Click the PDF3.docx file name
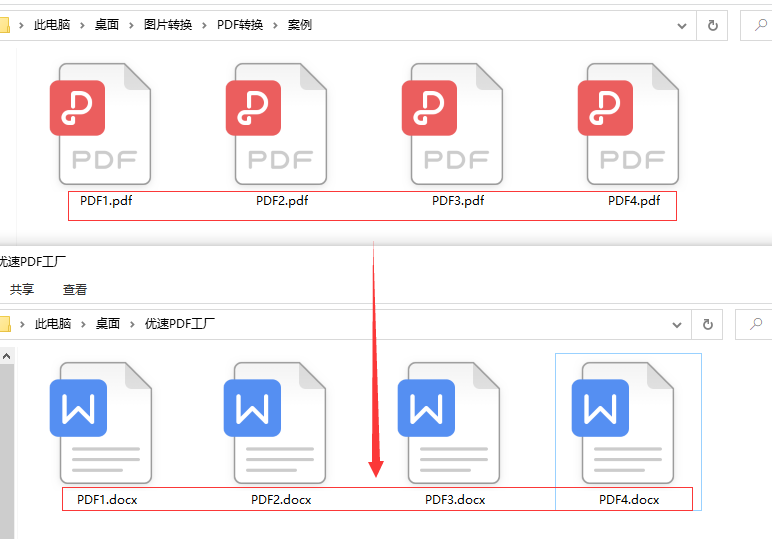Screen dimensions: 772x539 (455, 500)
